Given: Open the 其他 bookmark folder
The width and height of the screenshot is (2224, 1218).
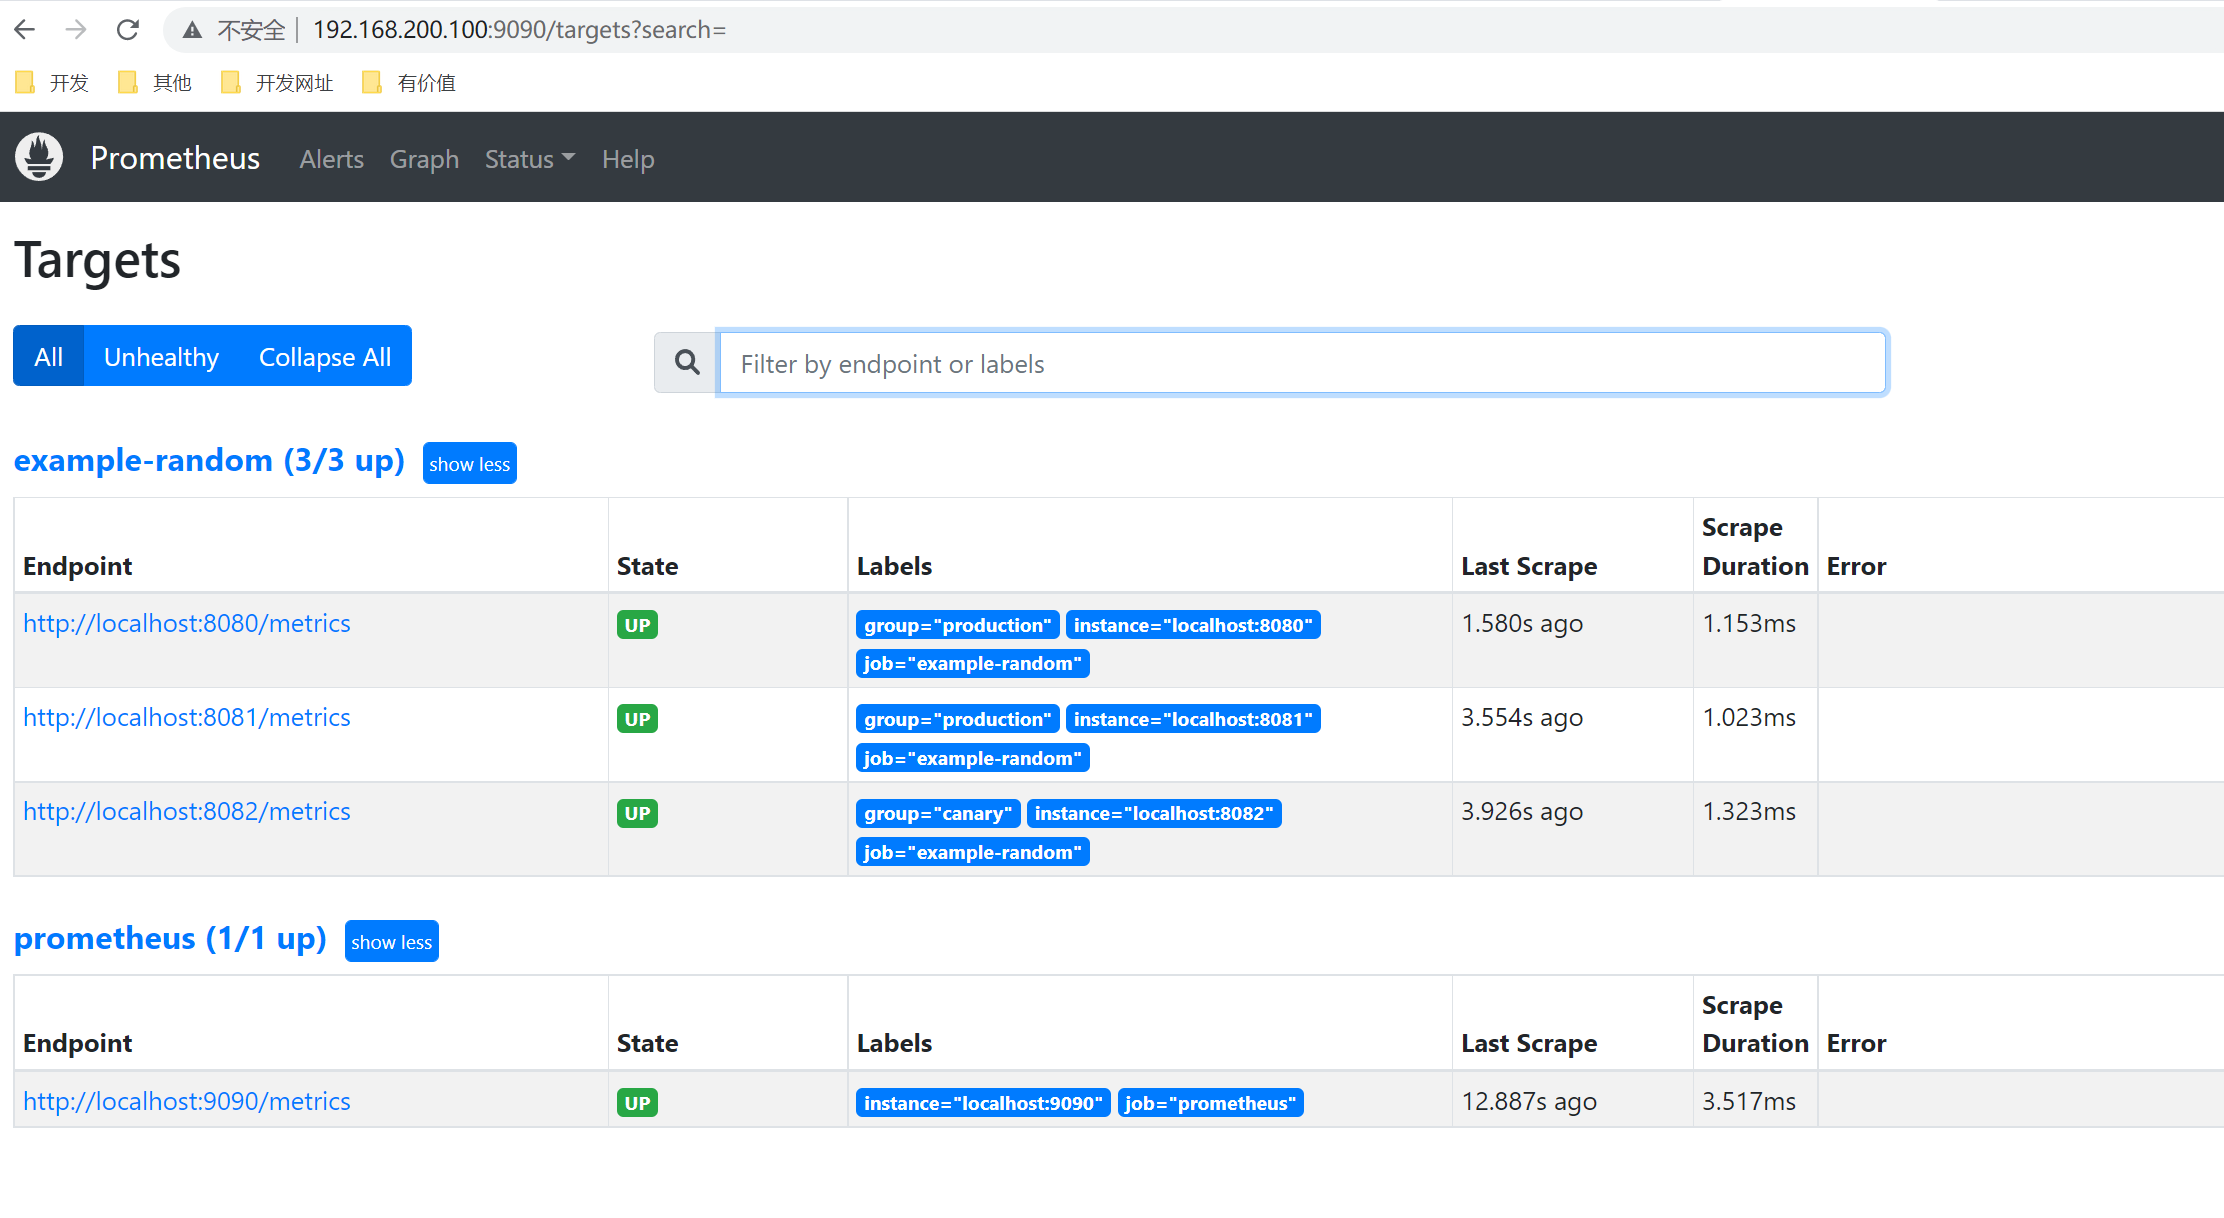Looking at the screenshot, I should point(155,83).
